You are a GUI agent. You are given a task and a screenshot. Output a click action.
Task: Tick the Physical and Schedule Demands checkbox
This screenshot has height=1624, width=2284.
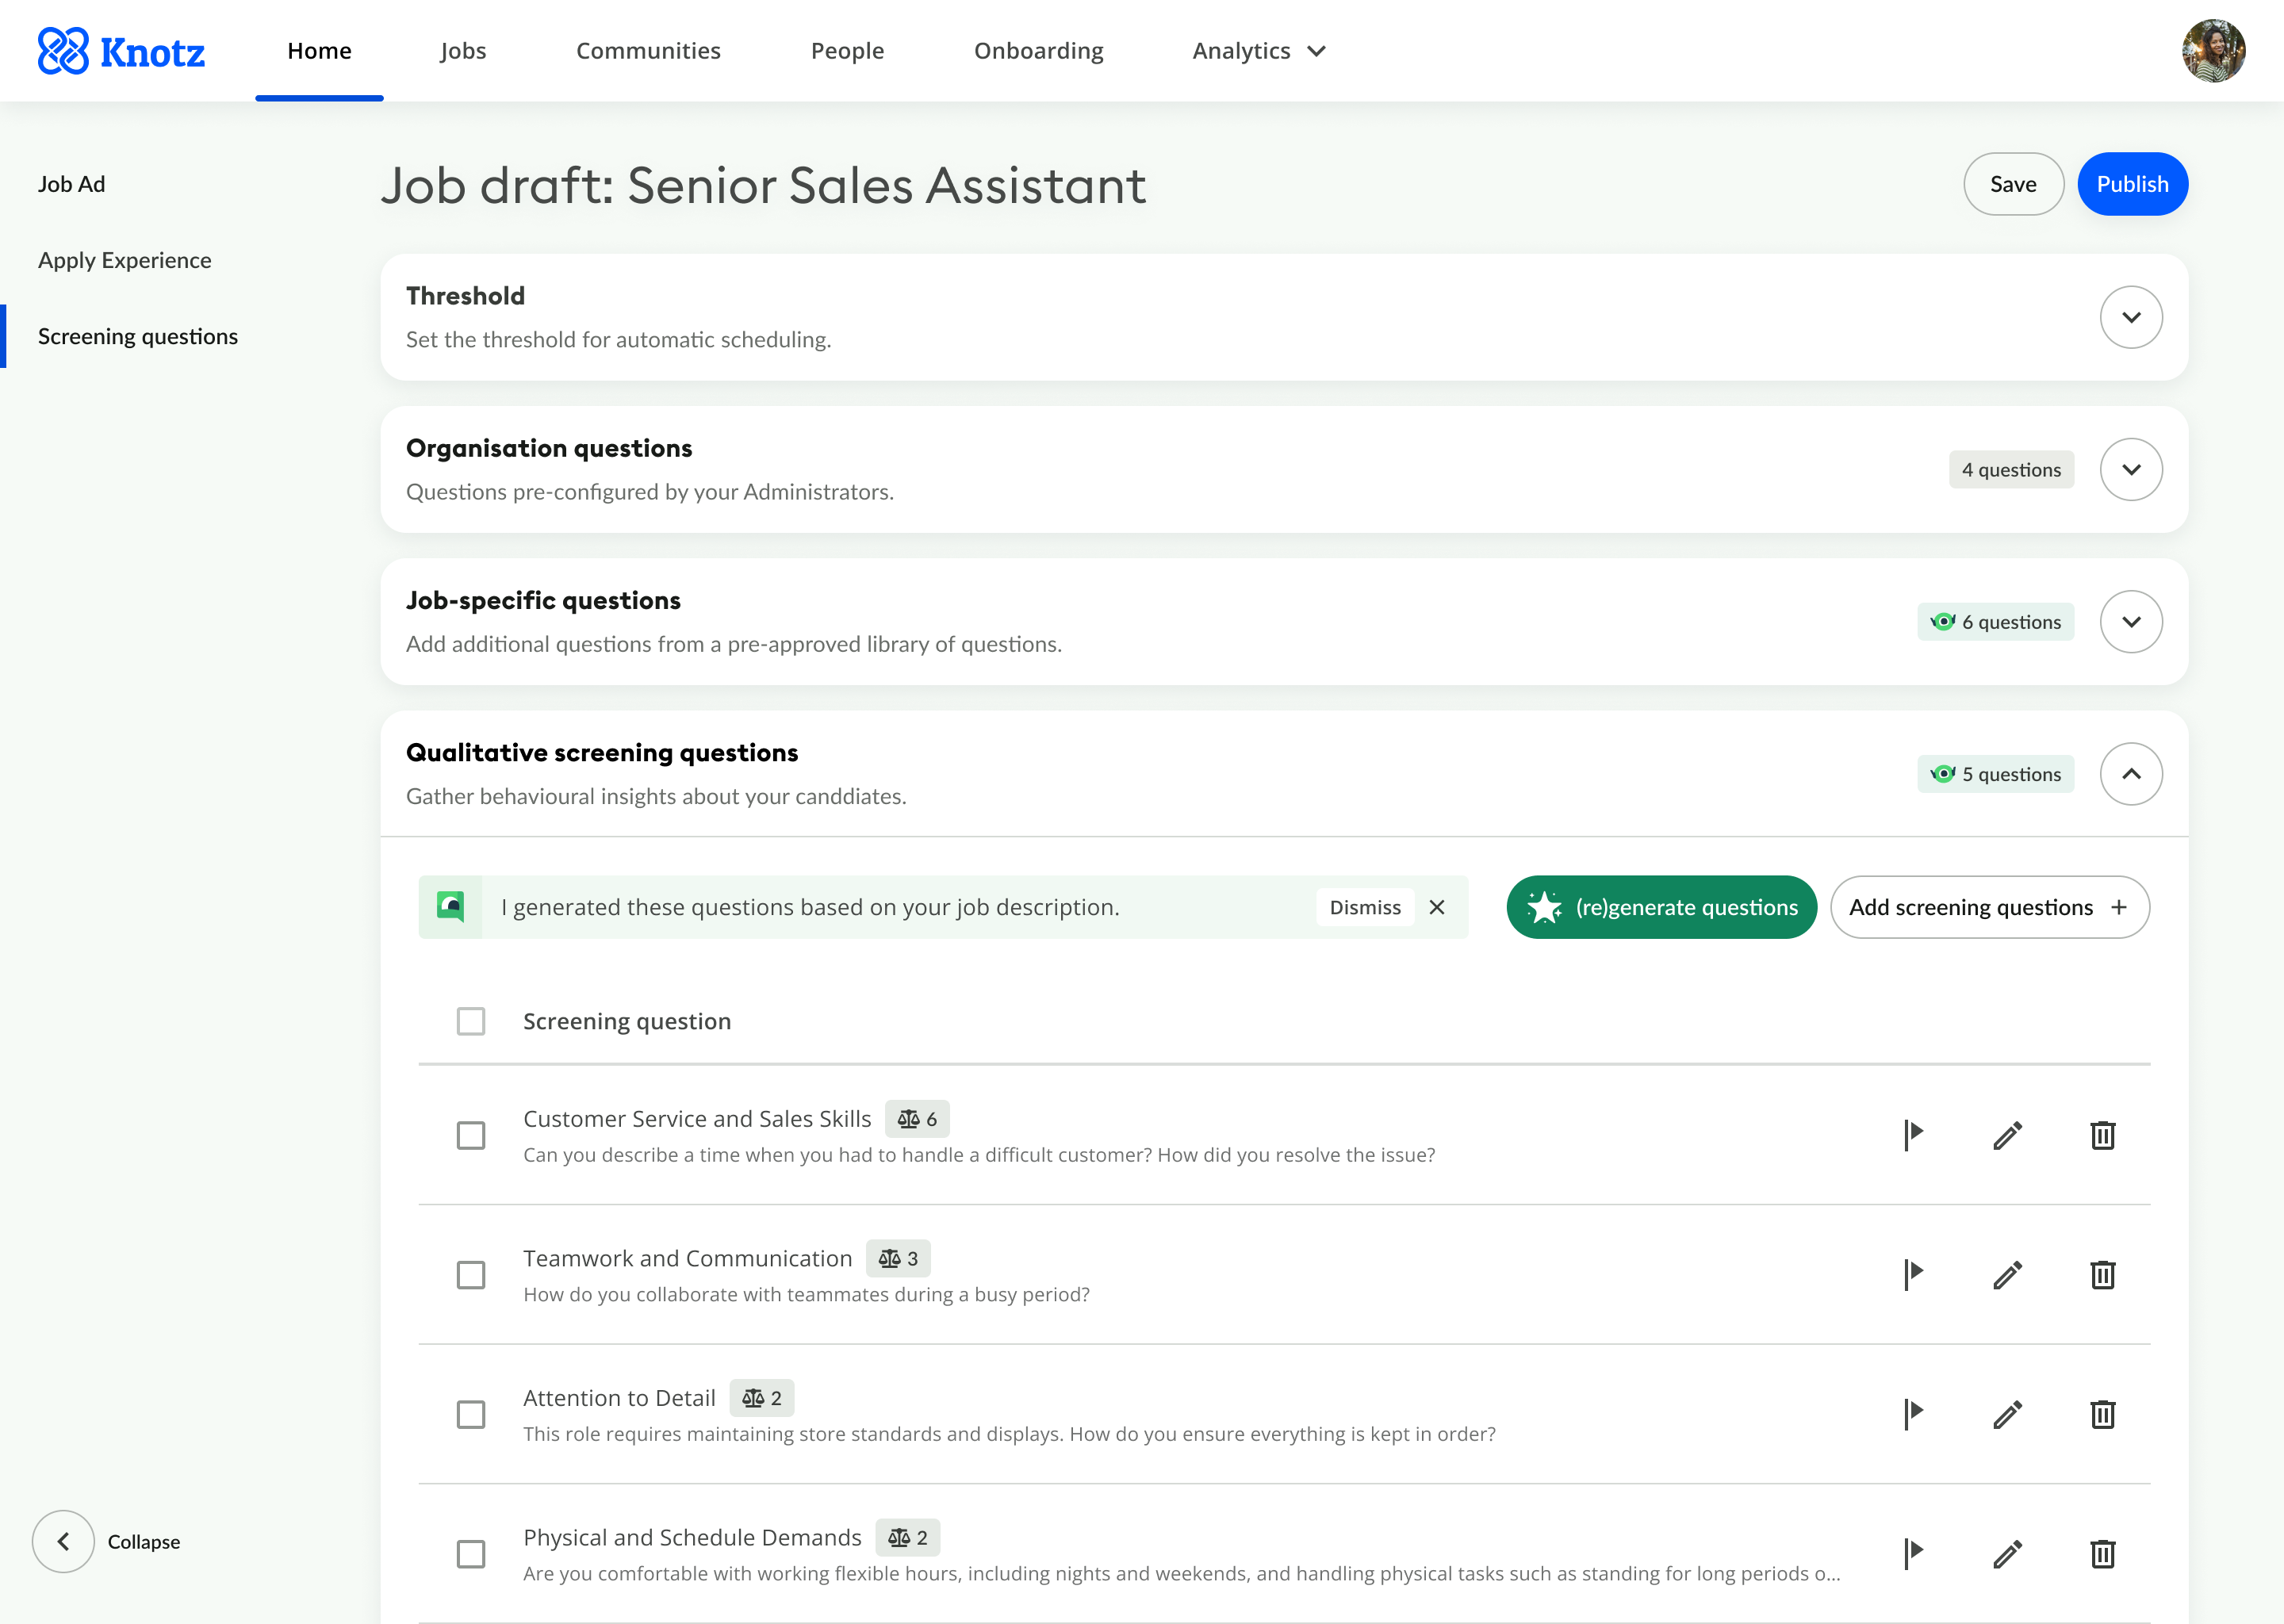pos(471,1554)
